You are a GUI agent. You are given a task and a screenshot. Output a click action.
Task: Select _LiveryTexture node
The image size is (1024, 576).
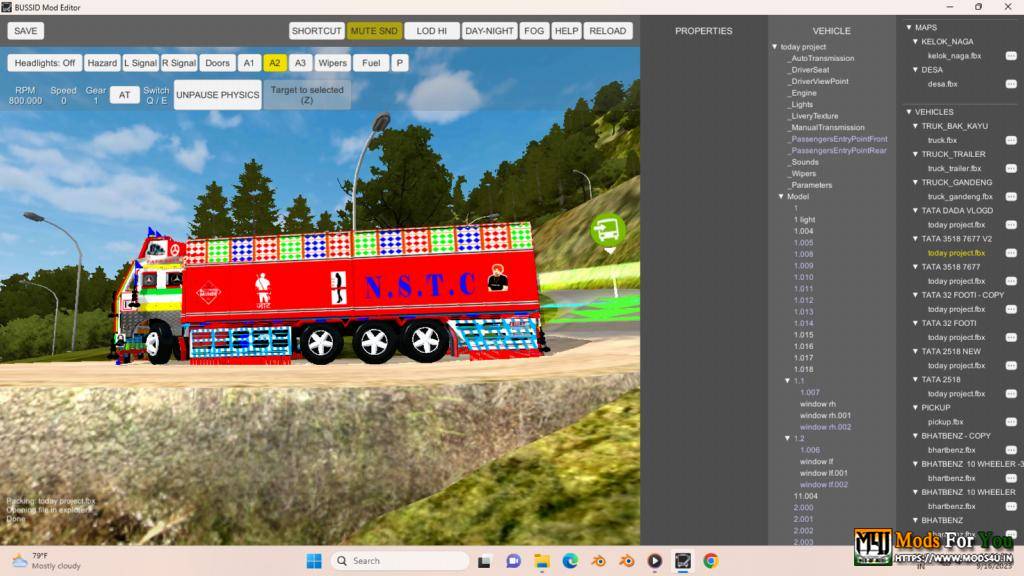pyautogui.click(x=814, y=116)
